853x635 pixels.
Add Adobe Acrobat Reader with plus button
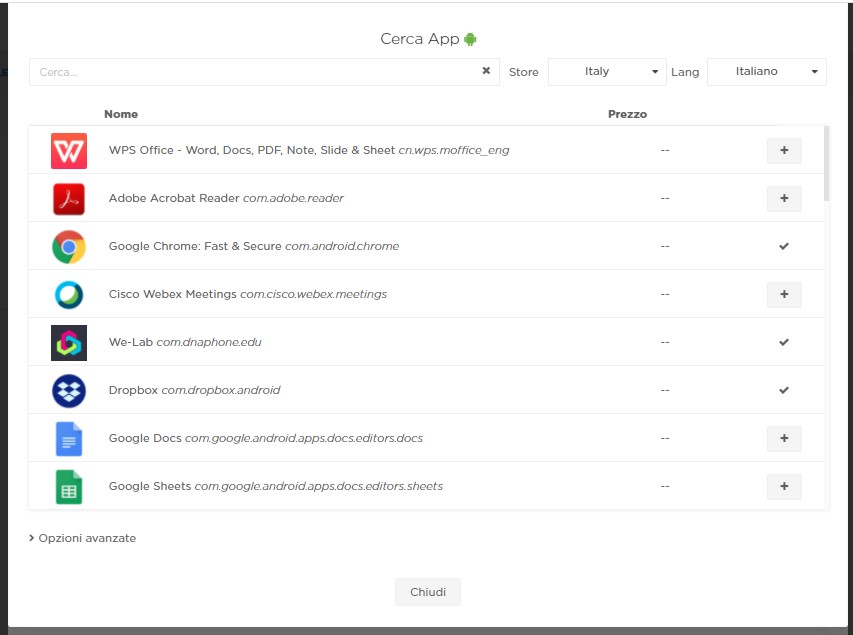(784, 199)
